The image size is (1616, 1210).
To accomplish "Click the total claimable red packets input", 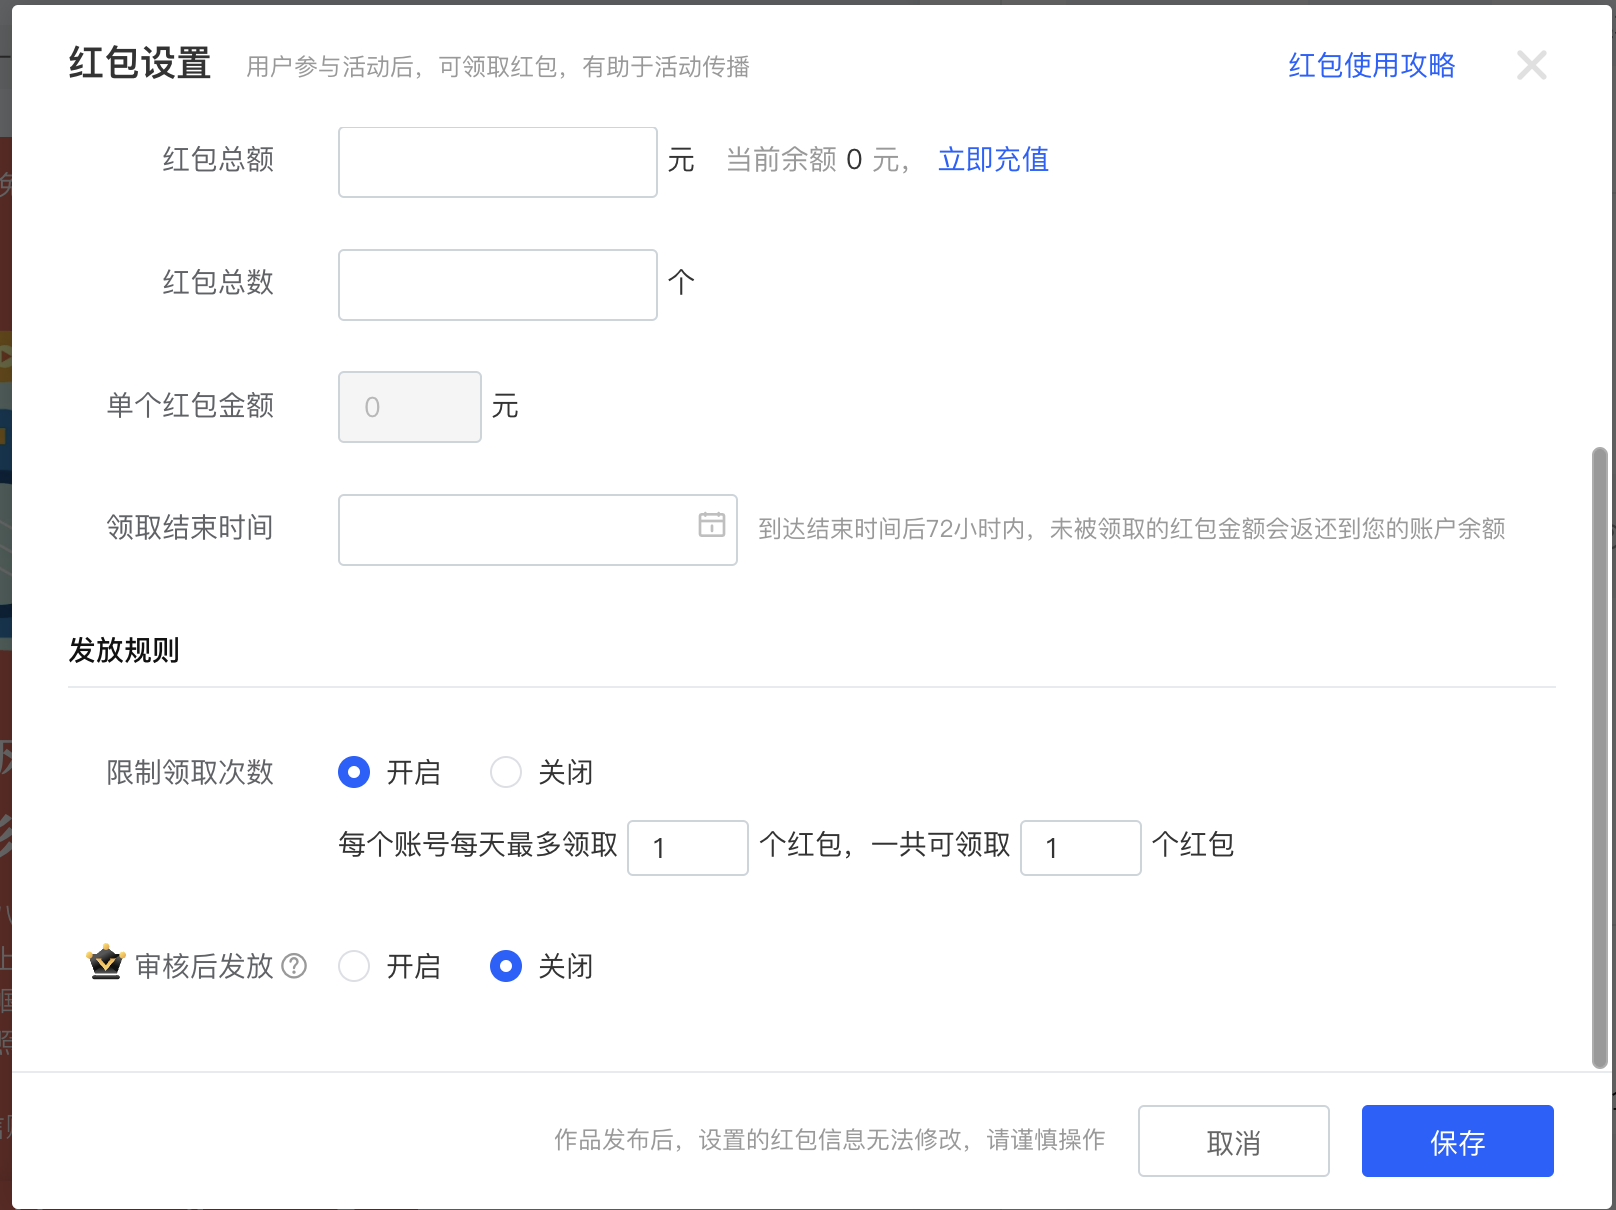I will click(1080, 848).
